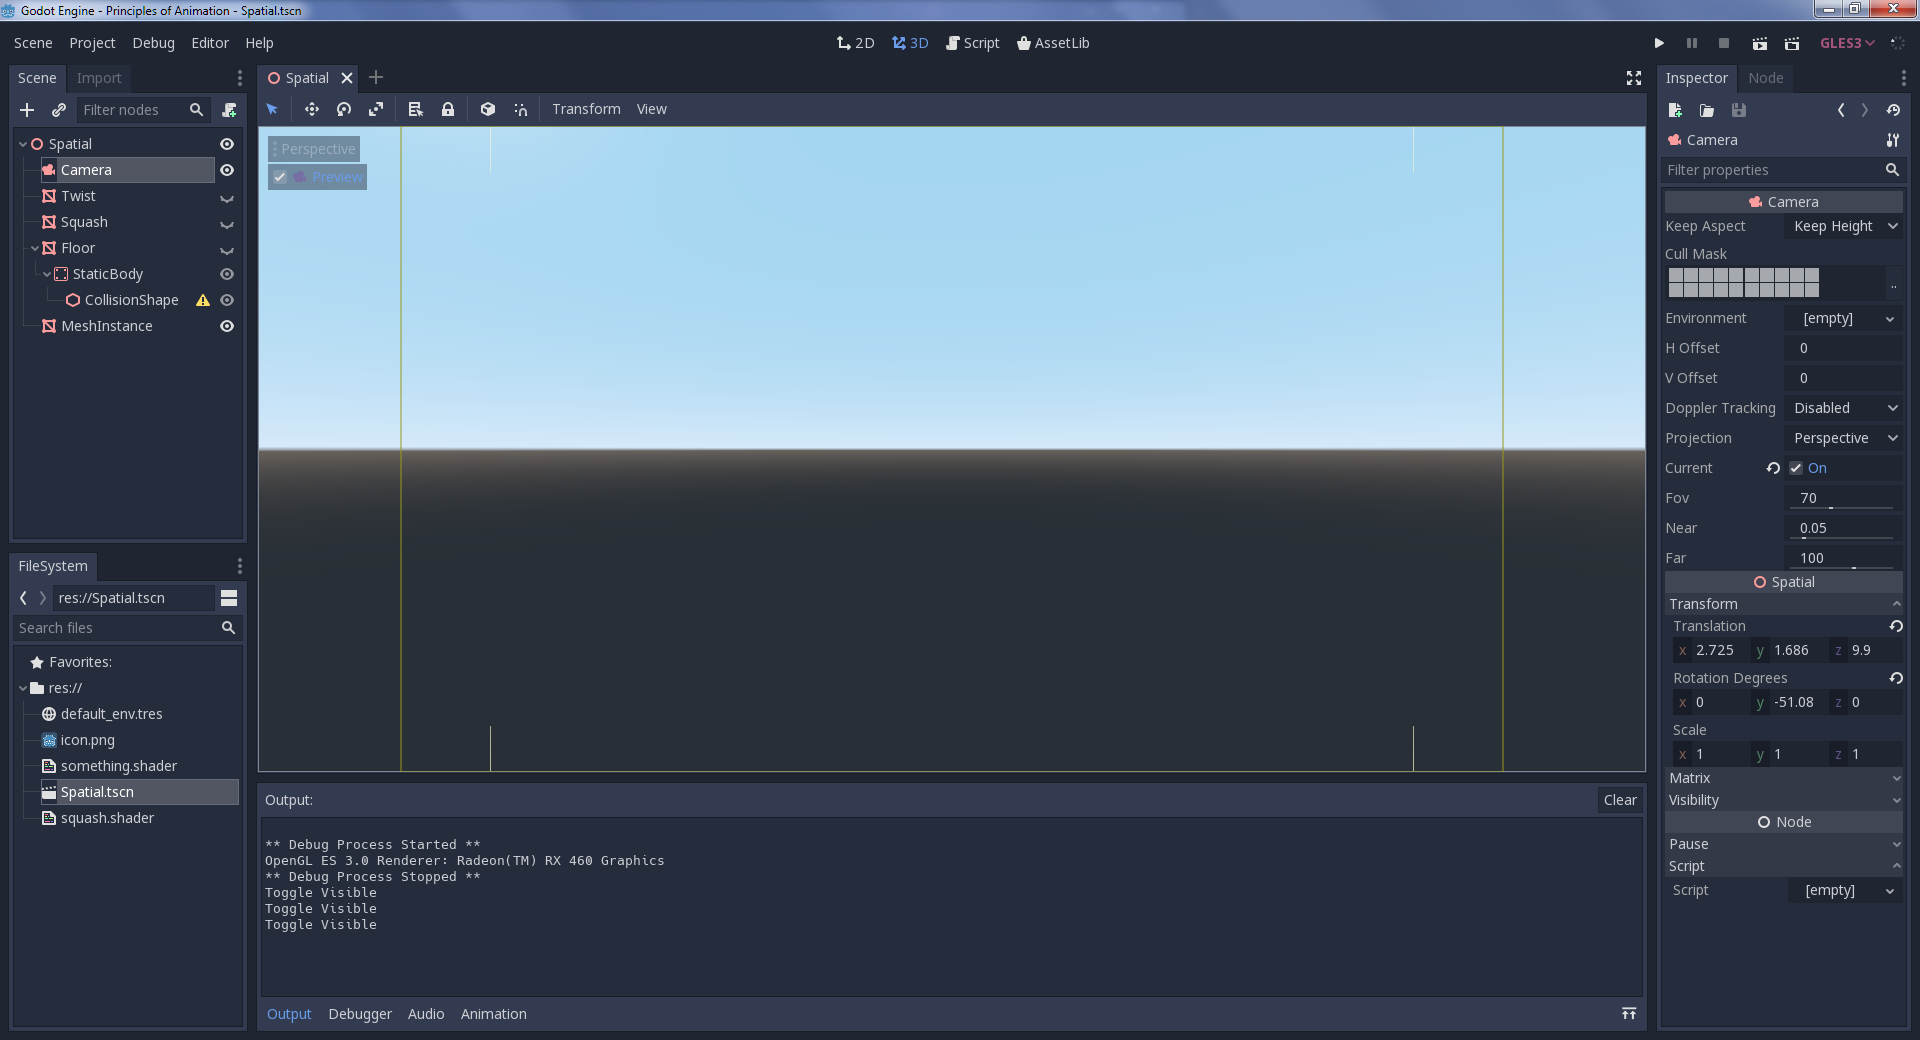Select the Move tool in the viewport toolbar
The width and height of the screenshot is (1920, 1040).
point(311,109)
